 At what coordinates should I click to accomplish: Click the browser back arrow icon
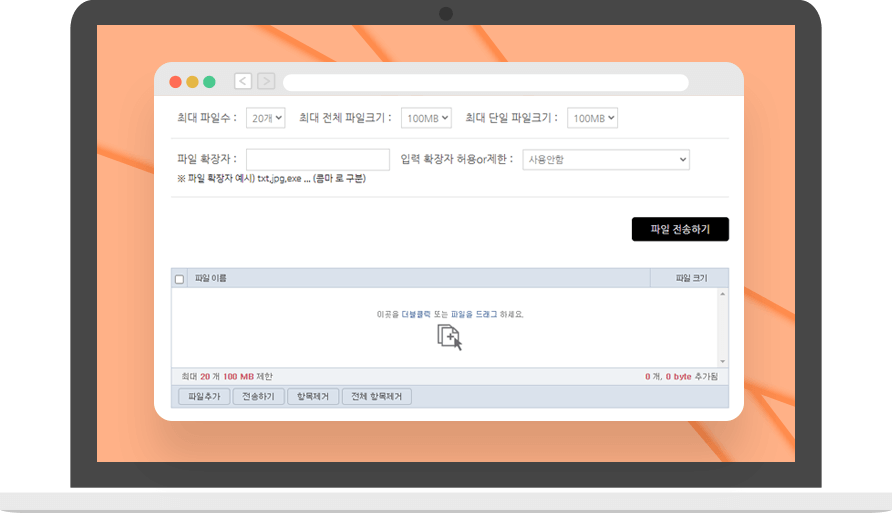(x=243, y=81)
